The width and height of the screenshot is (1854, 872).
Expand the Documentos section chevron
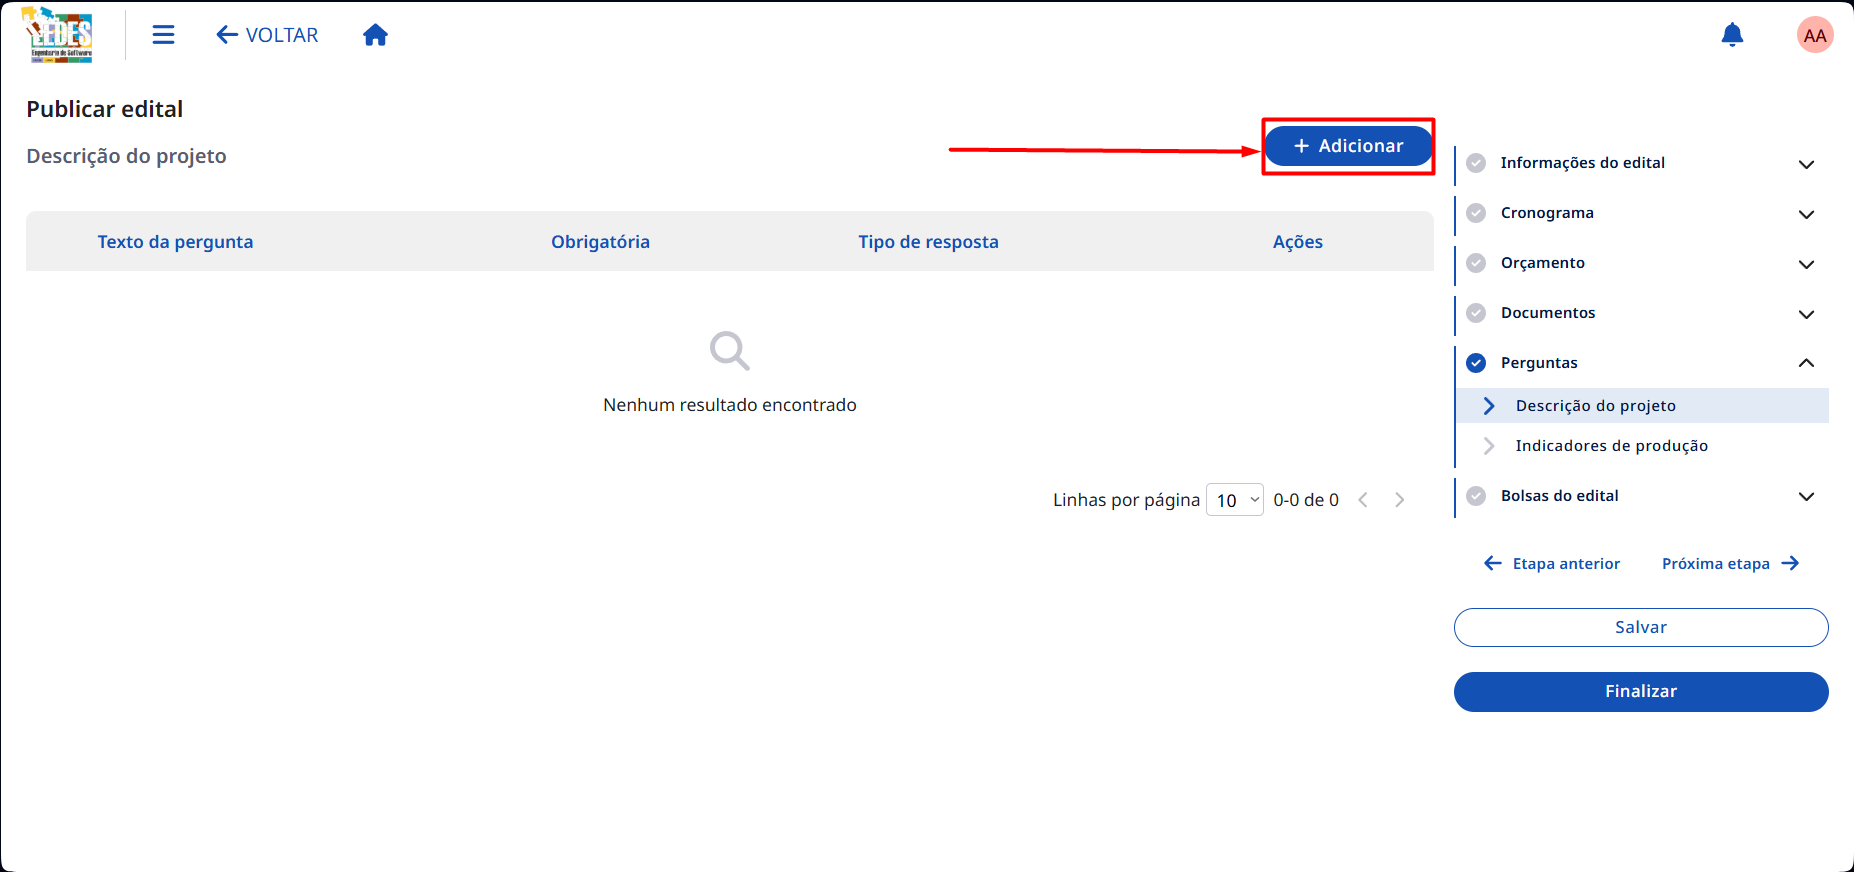point(1806,314)
